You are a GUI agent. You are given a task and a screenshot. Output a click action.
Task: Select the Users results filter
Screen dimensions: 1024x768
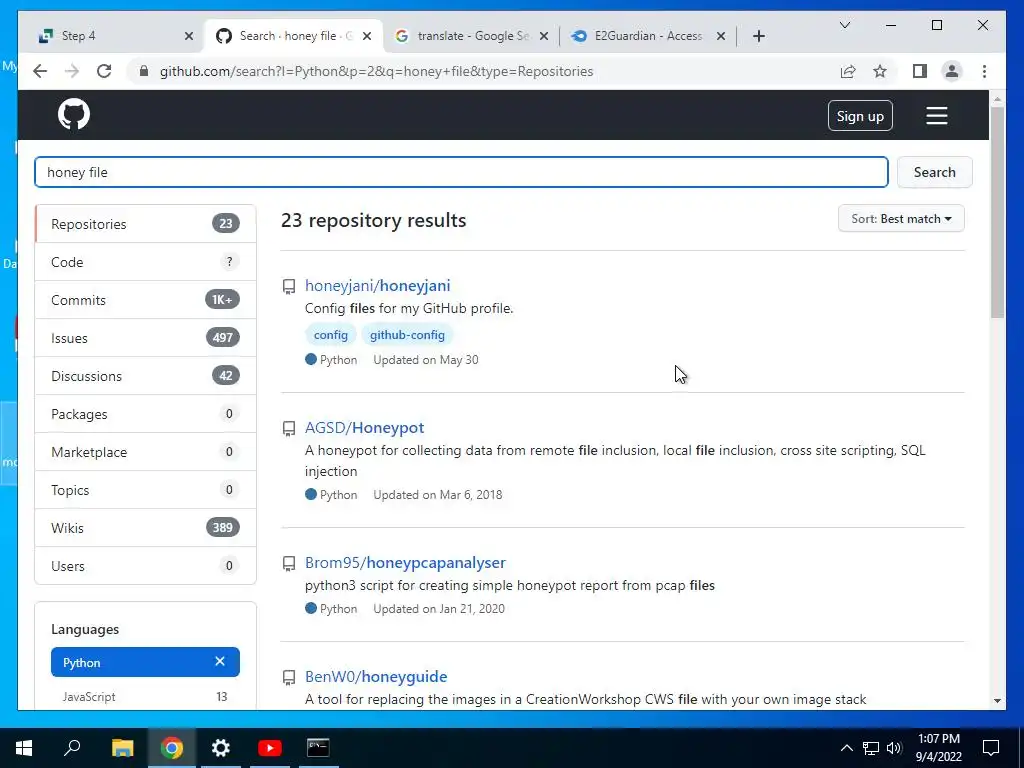point(145,566)
